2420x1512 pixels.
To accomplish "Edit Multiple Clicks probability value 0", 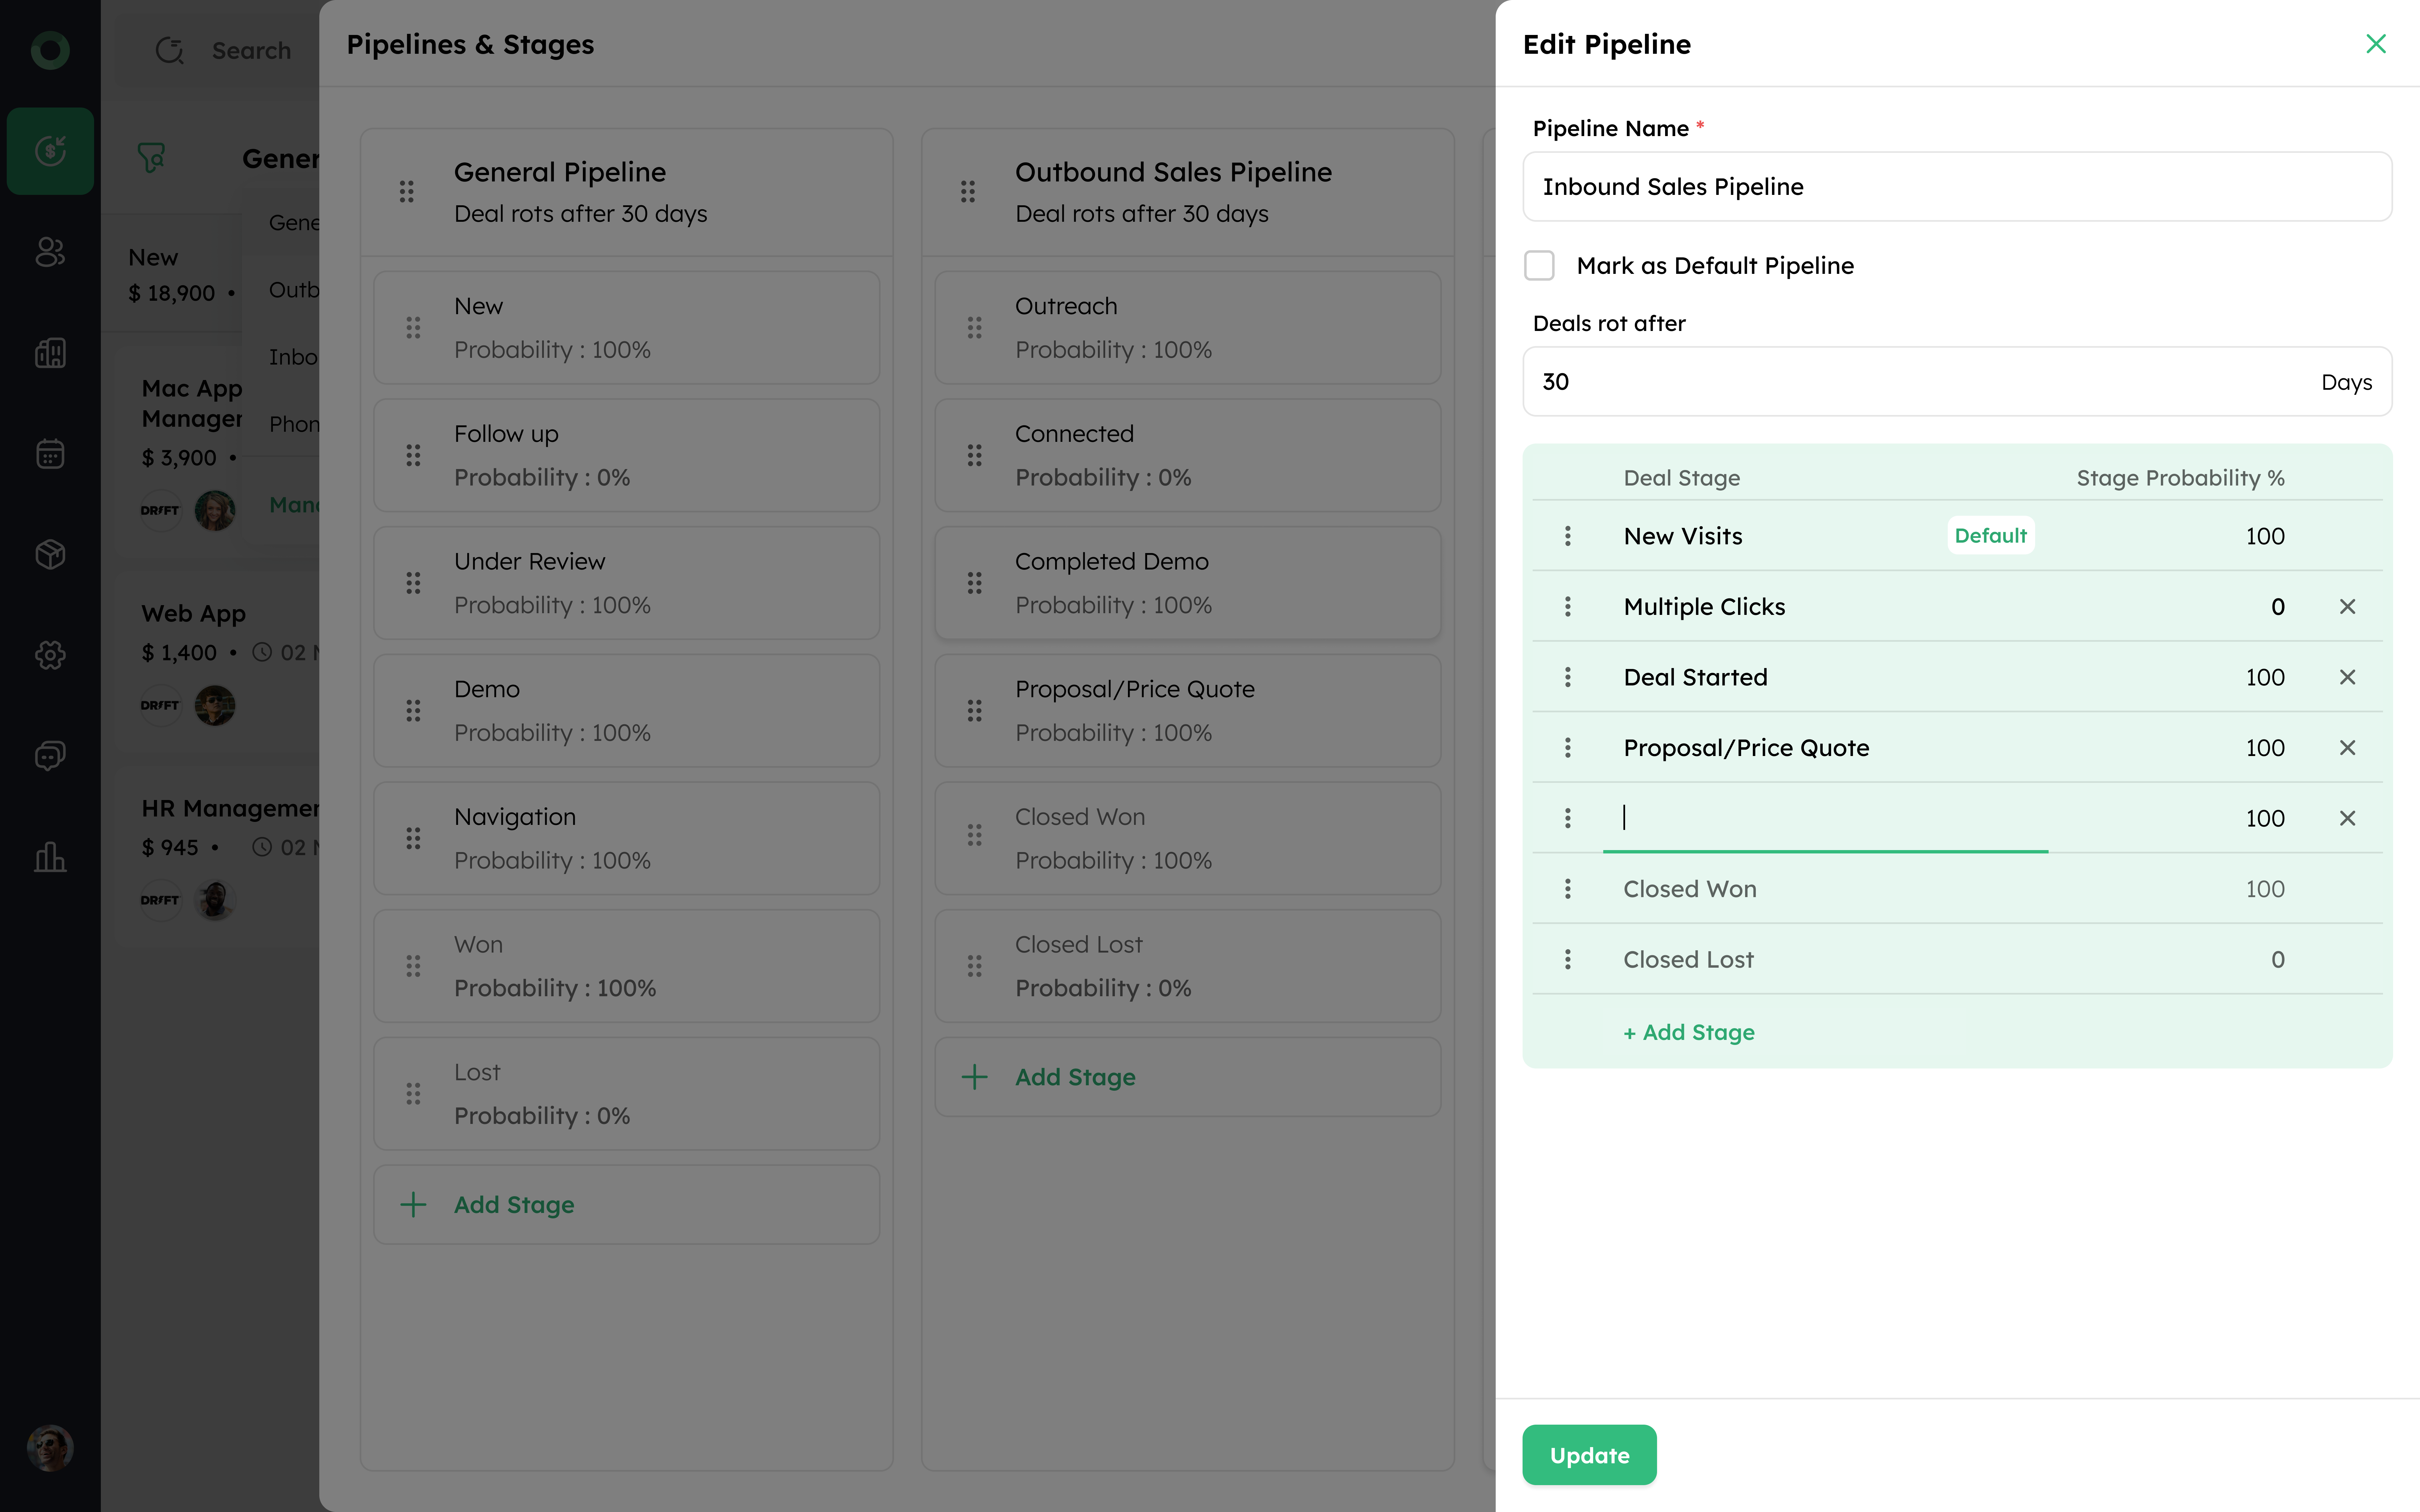I will pyautogui.click(x=2278, y=607).
